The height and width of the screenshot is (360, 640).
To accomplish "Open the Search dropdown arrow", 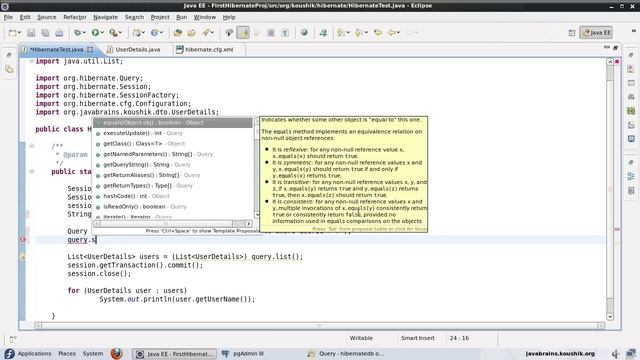I will 213,33.
